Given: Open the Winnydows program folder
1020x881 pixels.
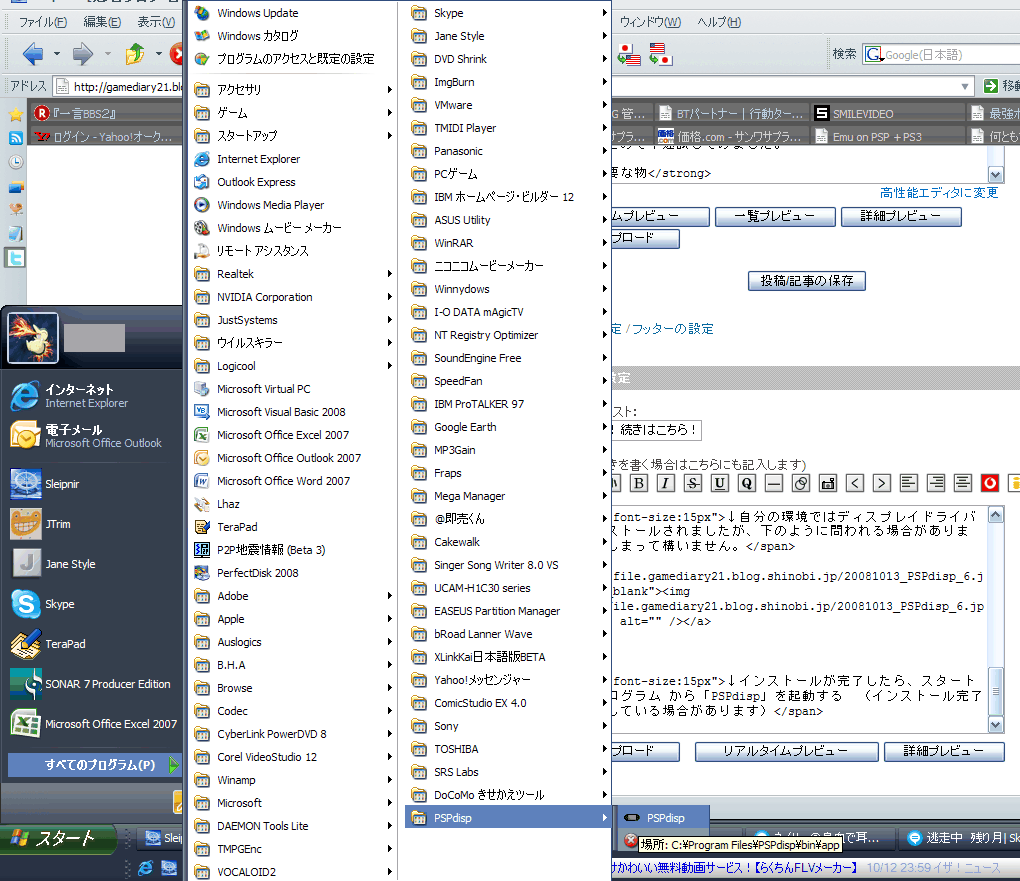Looking at the screenshot, I should tap(508, 290).
